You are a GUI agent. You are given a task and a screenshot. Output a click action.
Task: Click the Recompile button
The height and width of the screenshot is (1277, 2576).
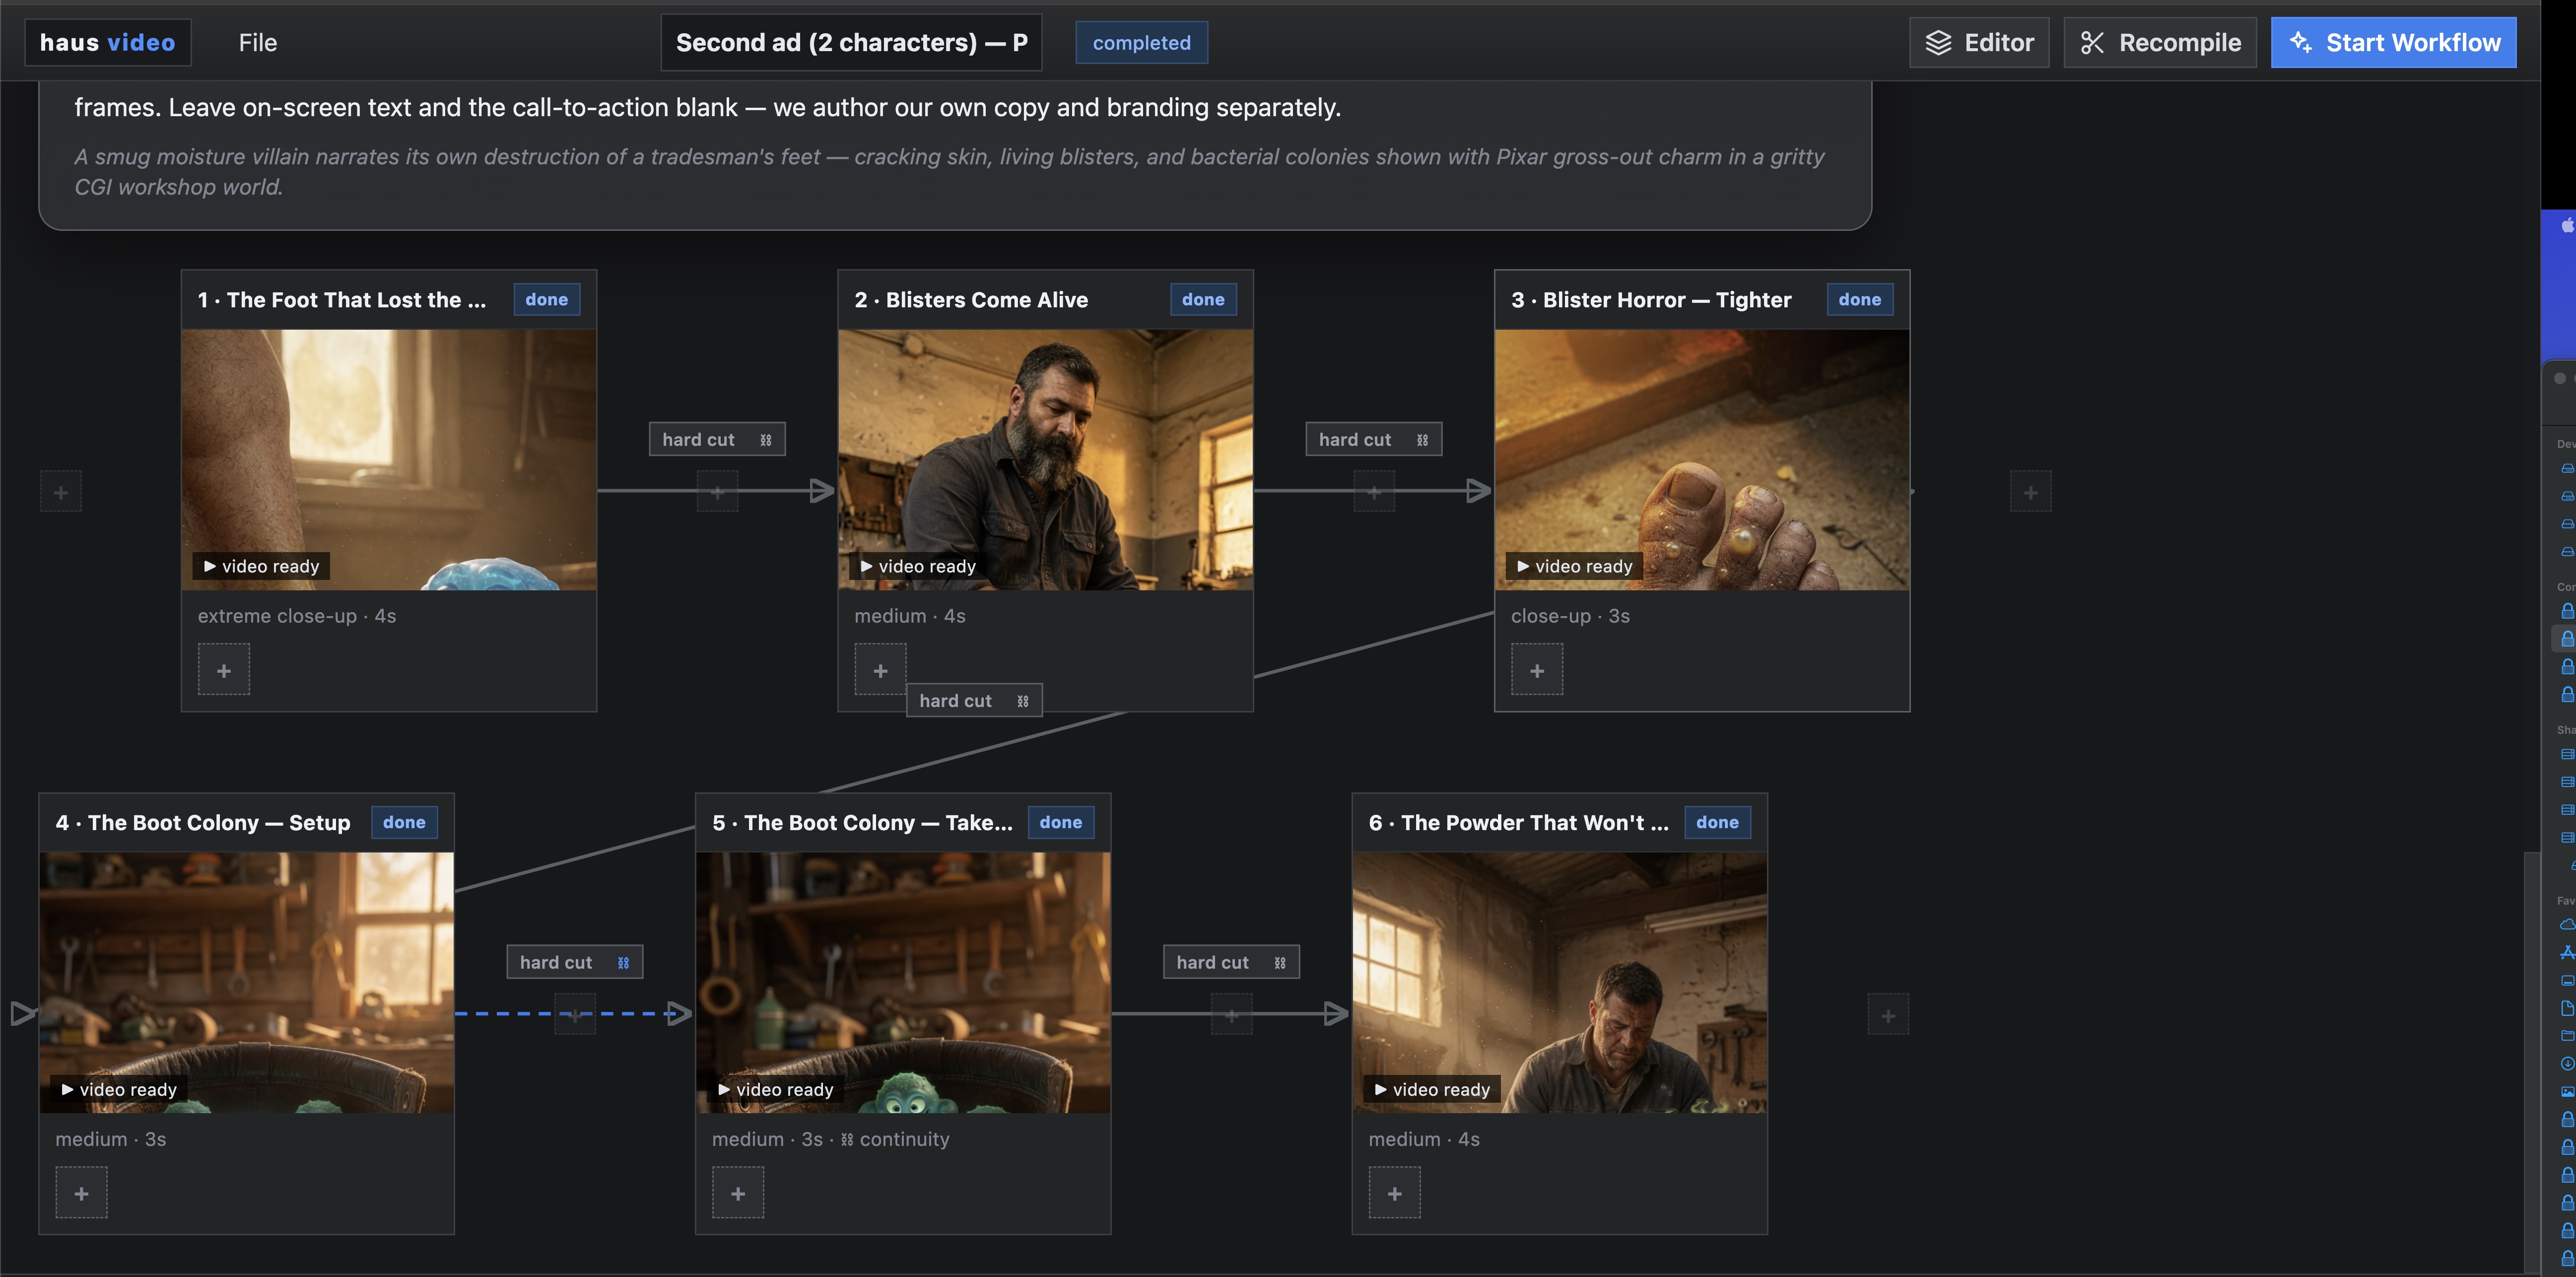(2160, 43)
